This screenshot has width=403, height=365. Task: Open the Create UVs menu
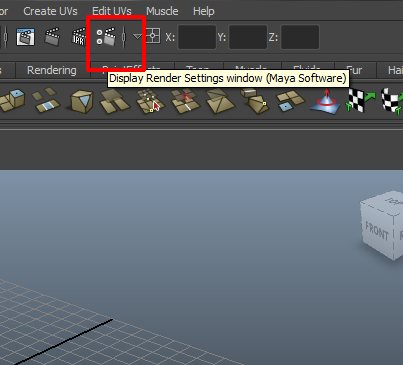50,11
